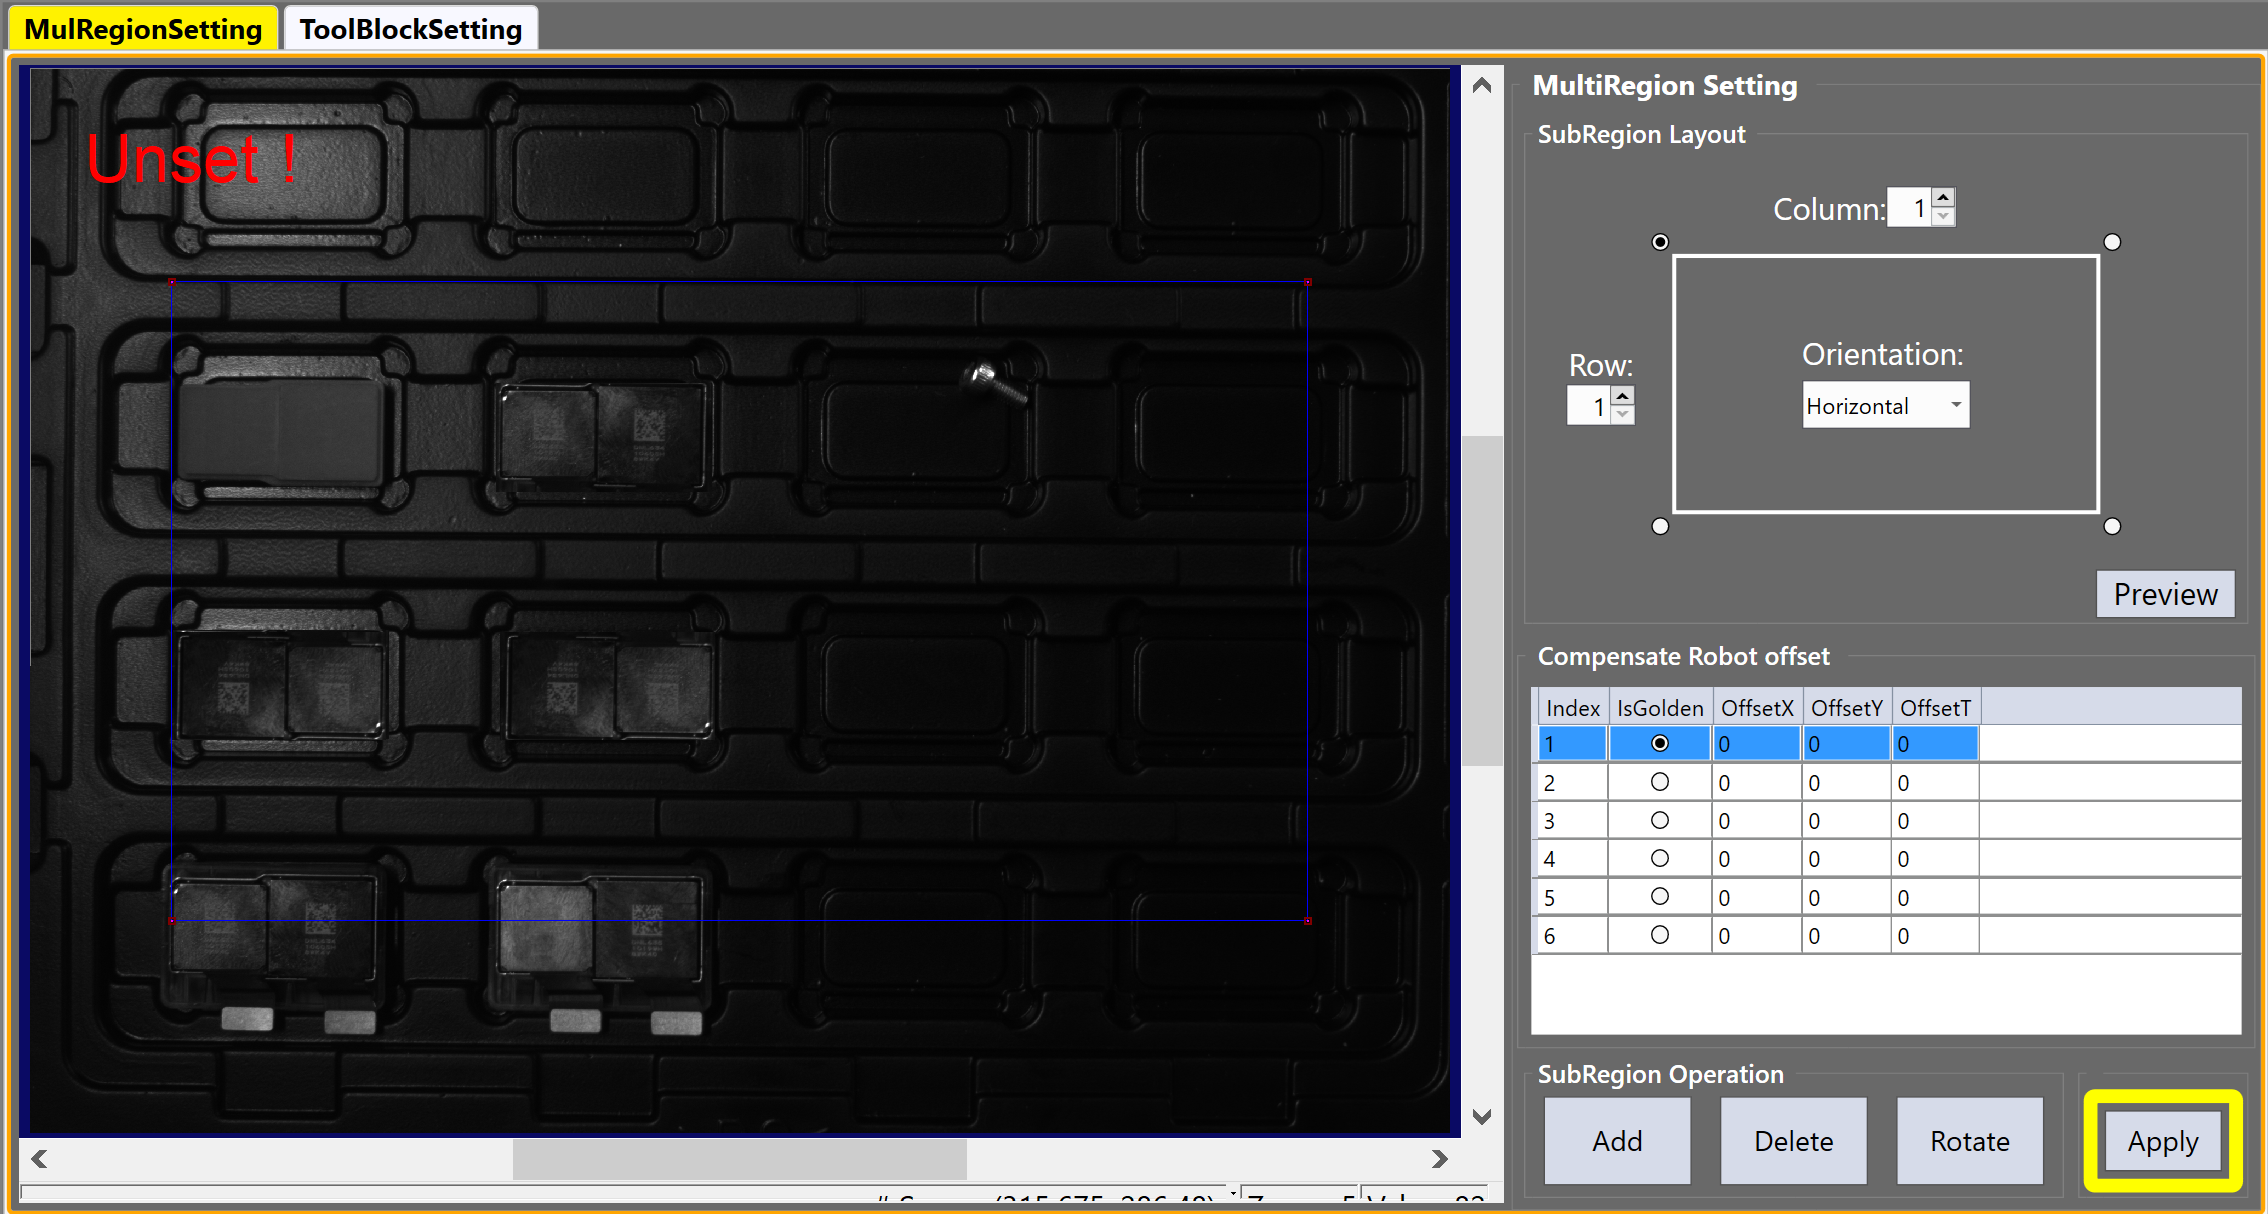Select the MulRegionSetting tab
Screen dimensions: 2268x1214
(x=143, y=29)
